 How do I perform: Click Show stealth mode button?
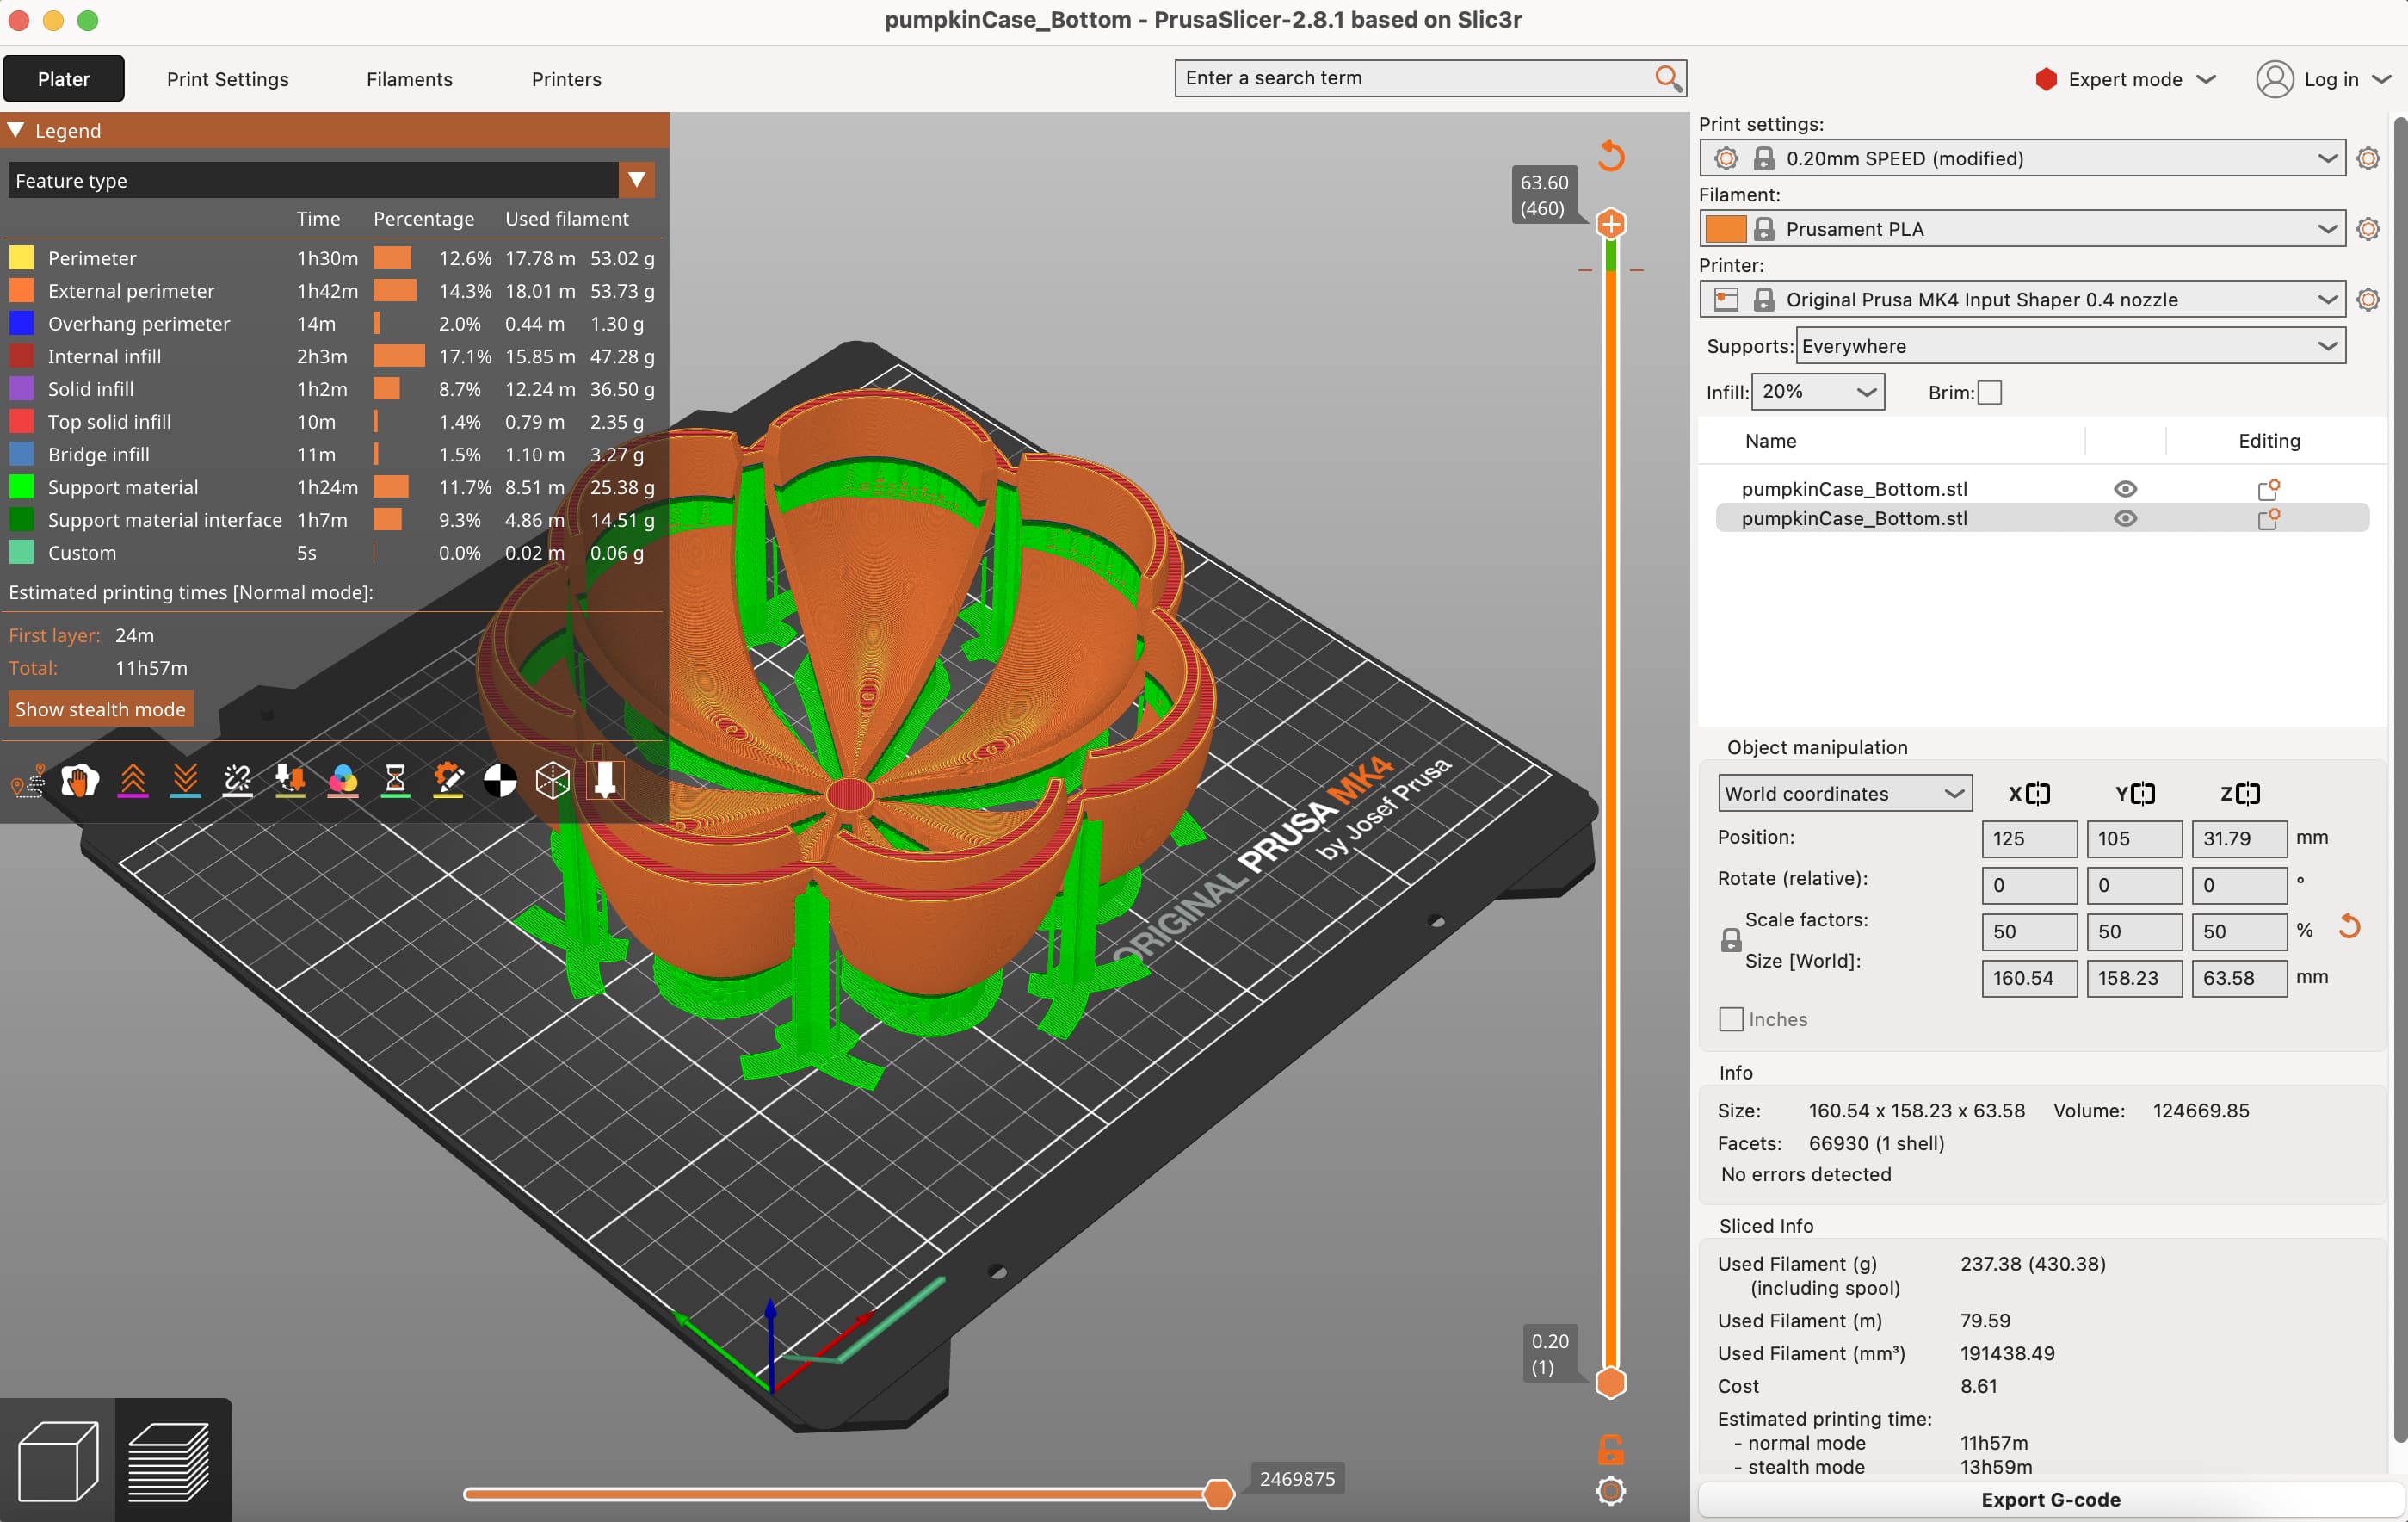(100, 709)
